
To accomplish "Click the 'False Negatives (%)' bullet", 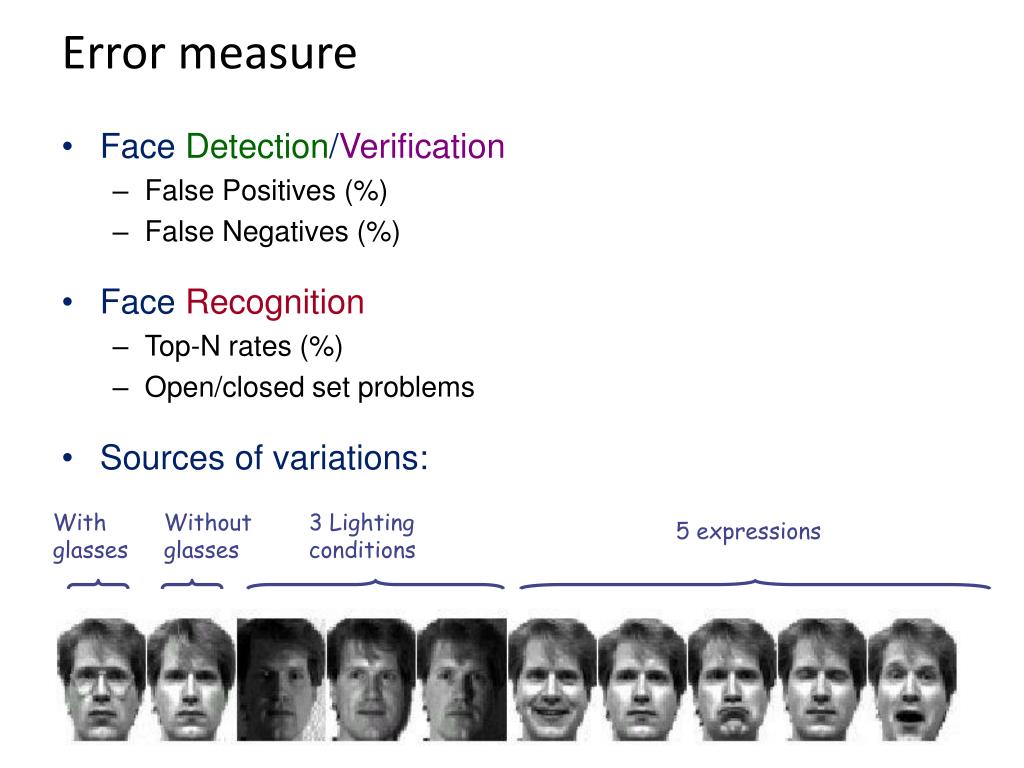I will (272, 232).
